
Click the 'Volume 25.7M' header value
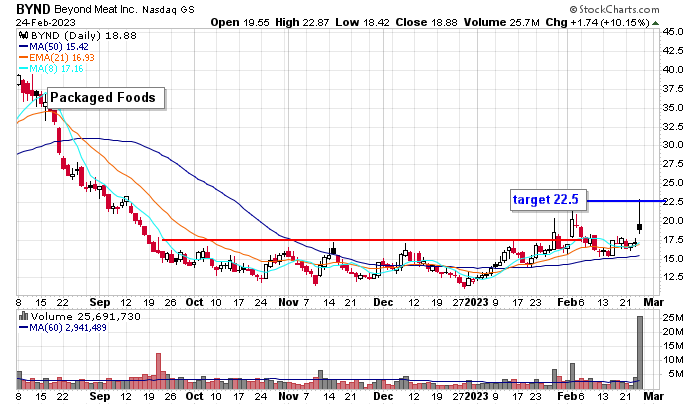(x=501, y=22)
